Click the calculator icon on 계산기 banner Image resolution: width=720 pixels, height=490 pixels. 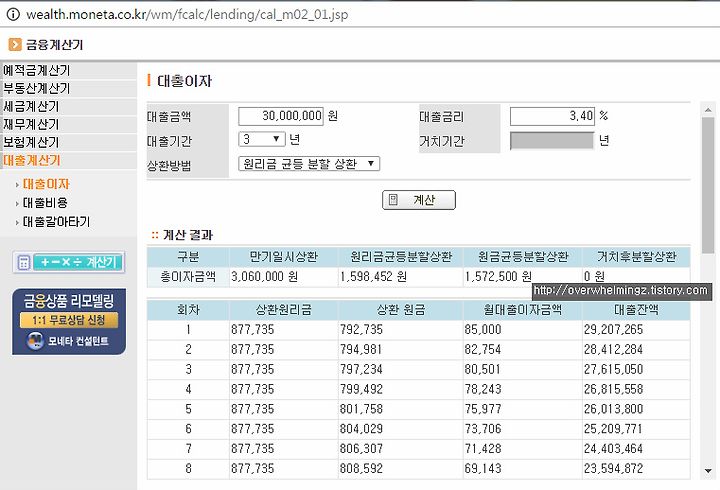point(23,263)
